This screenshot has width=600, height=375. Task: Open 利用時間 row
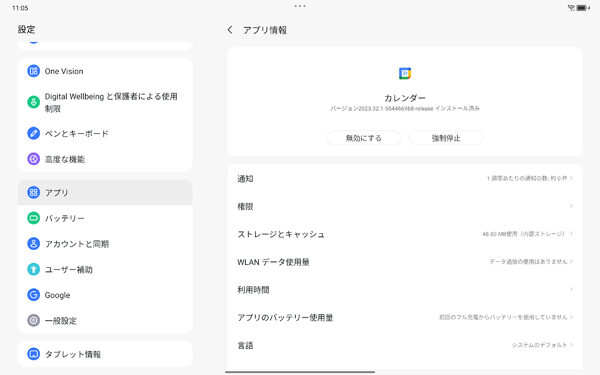tap(405, 290)
